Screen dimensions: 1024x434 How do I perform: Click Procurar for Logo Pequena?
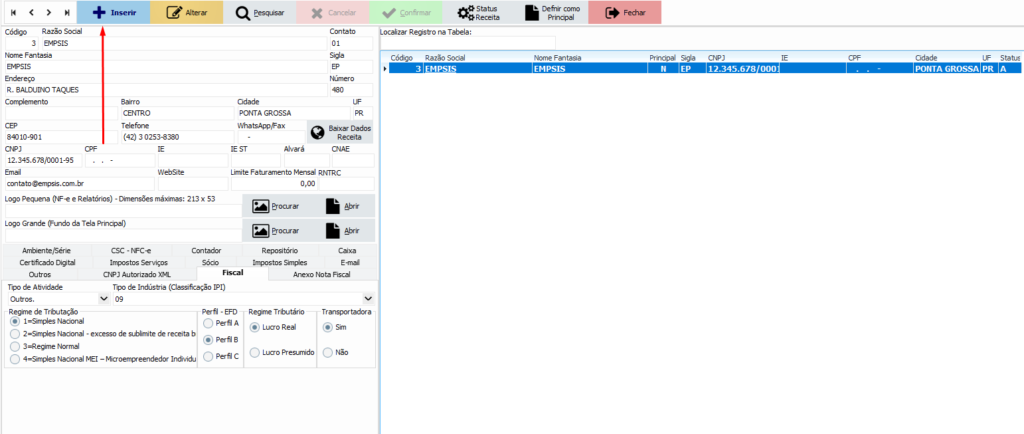pos(277,206)
